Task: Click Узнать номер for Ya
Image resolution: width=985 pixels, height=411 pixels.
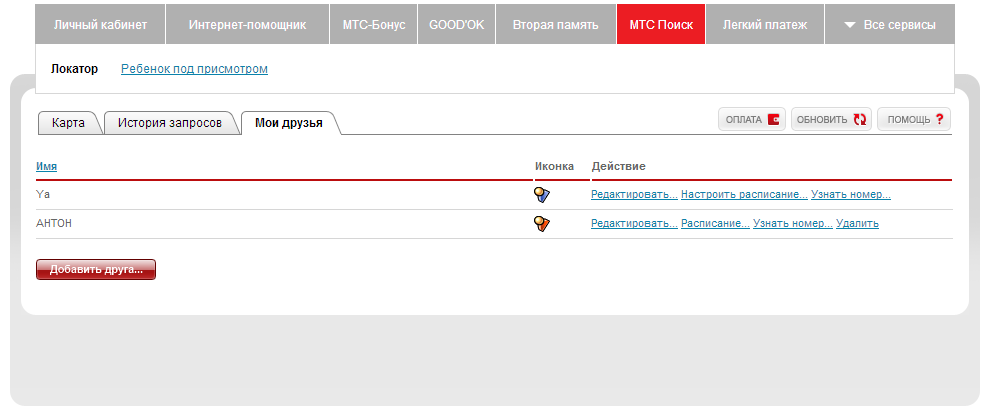Action: 851,195
